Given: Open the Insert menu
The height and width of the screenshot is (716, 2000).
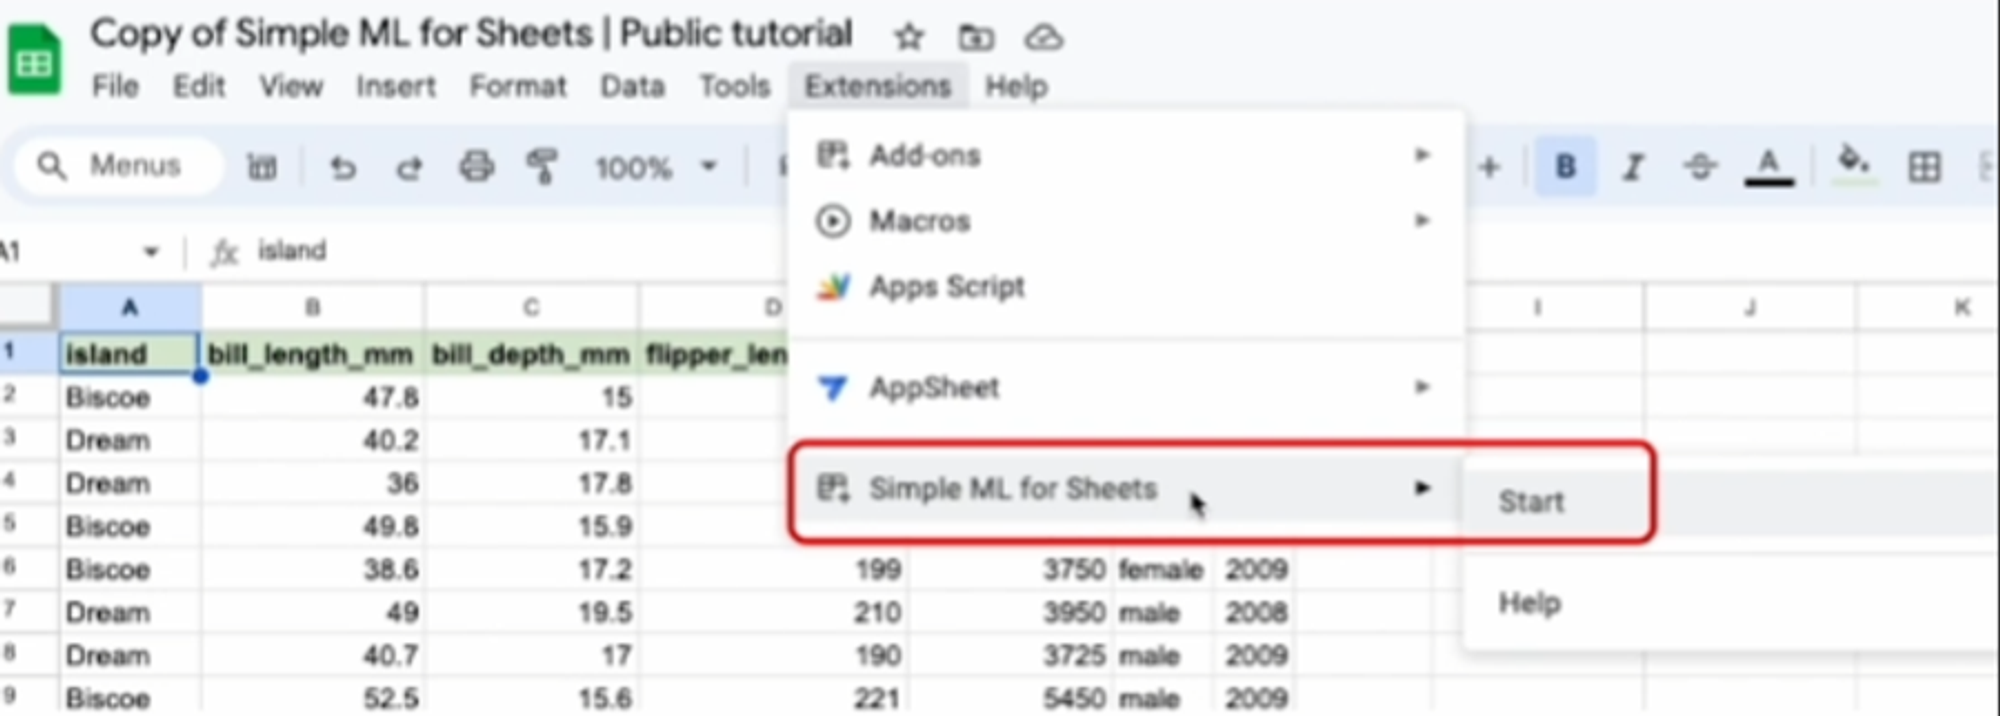Looking at the screenshot, I should [x=396, y=86].
